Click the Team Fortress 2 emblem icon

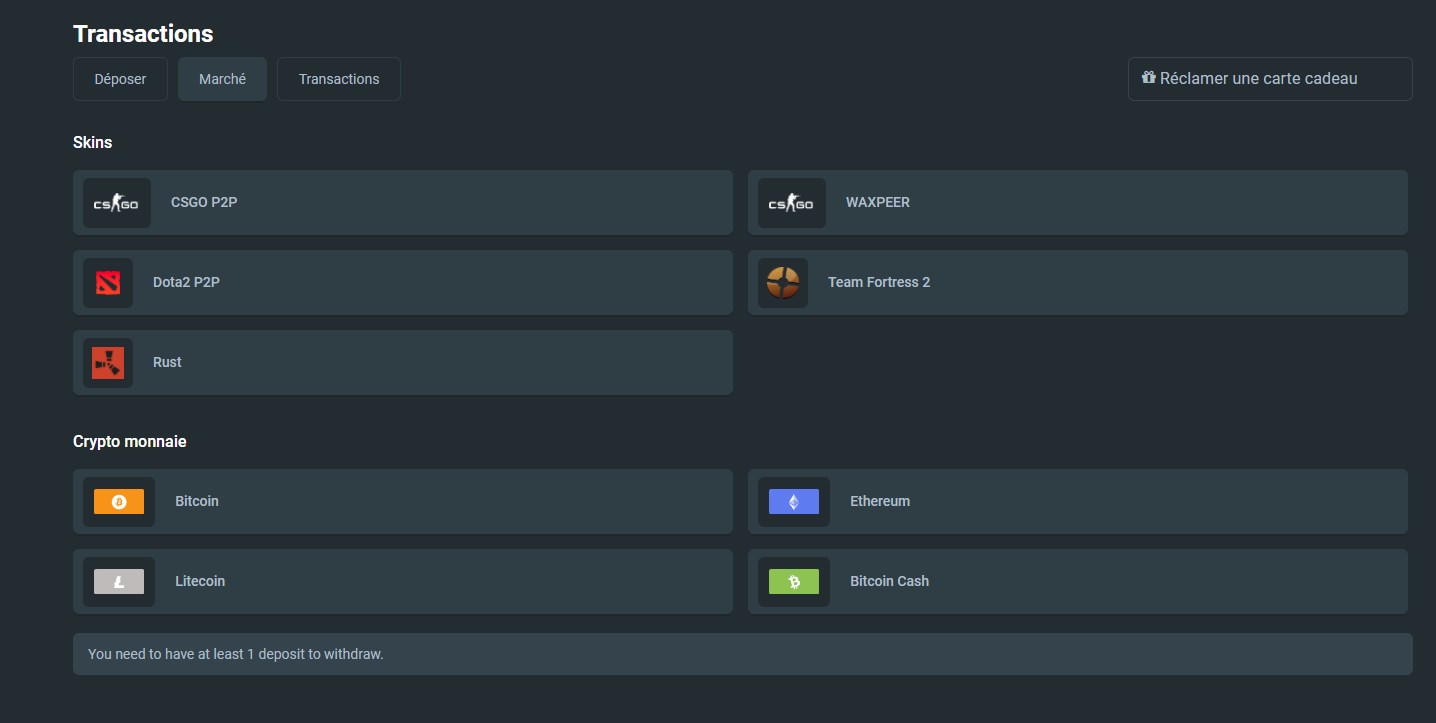783,283
